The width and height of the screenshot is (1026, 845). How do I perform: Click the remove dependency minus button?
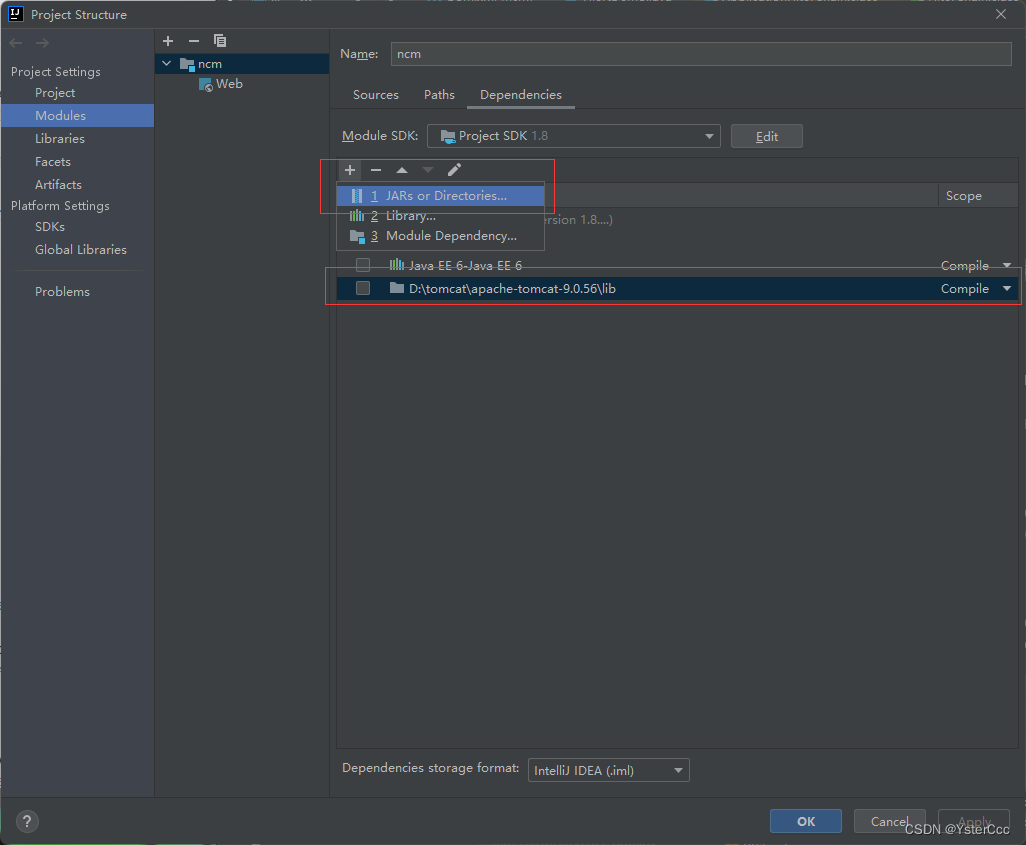click(376, 170)
